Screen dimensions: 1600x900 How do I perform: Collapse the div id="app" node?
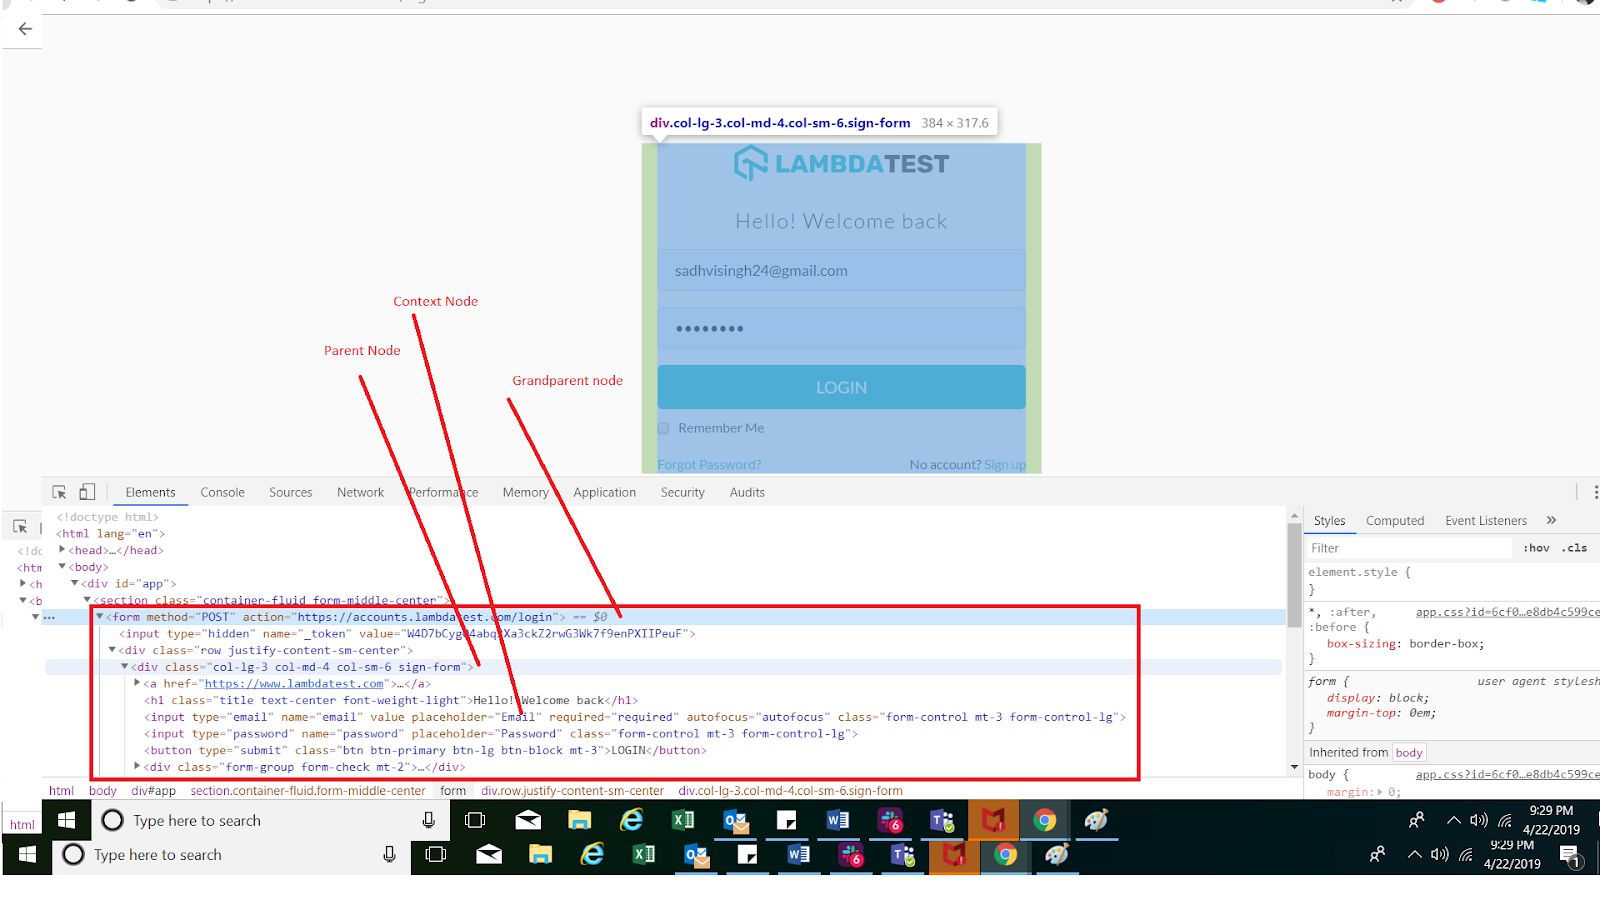pyautogui.click(x=74, y=583)
